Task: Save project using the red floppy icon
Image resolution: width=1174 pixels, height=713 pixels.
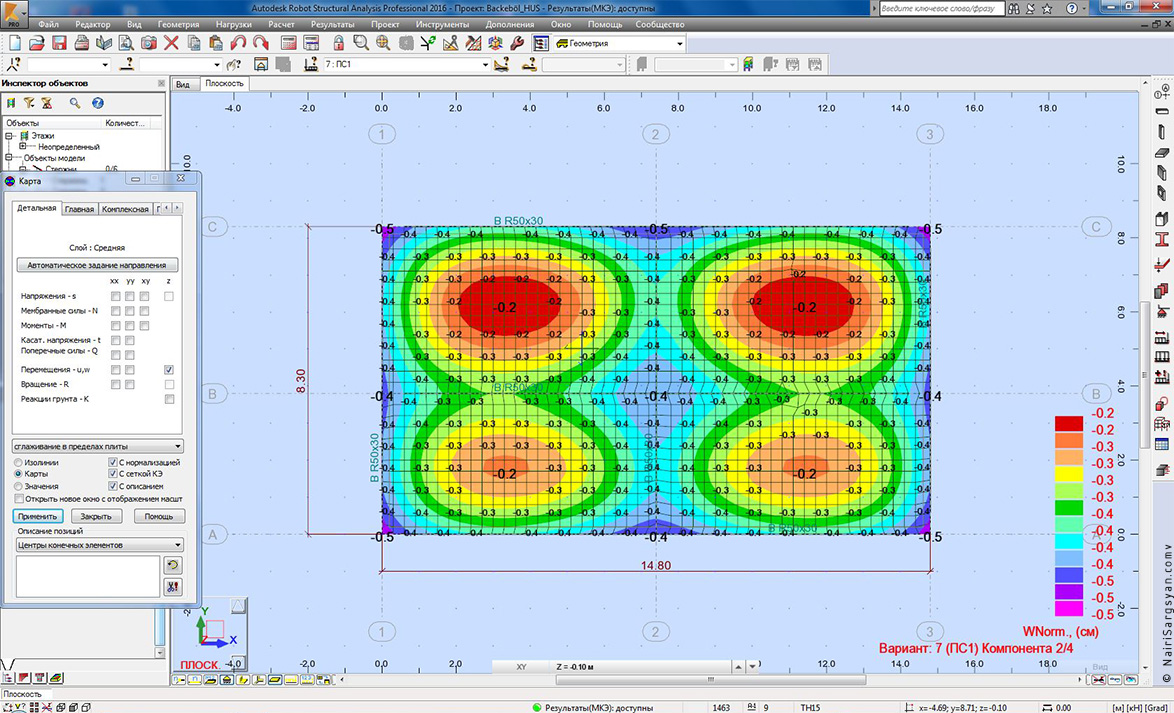Action: [x=59, y=43]
